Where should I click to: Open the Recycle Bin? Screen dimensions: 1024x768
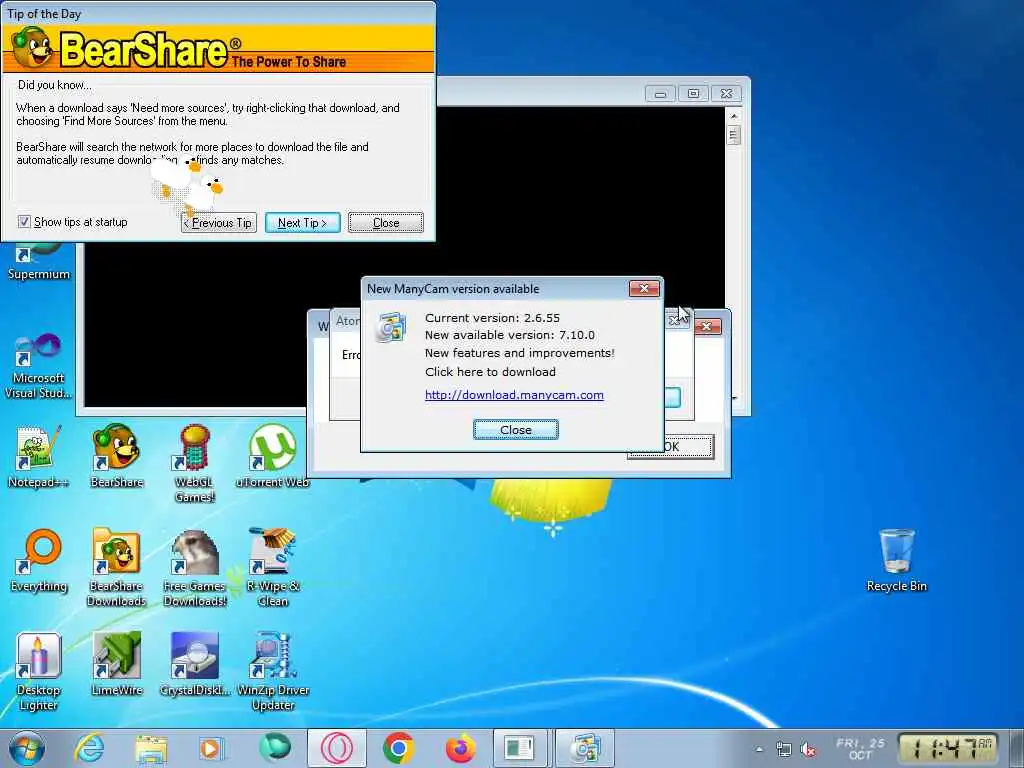tap(896, 560)
